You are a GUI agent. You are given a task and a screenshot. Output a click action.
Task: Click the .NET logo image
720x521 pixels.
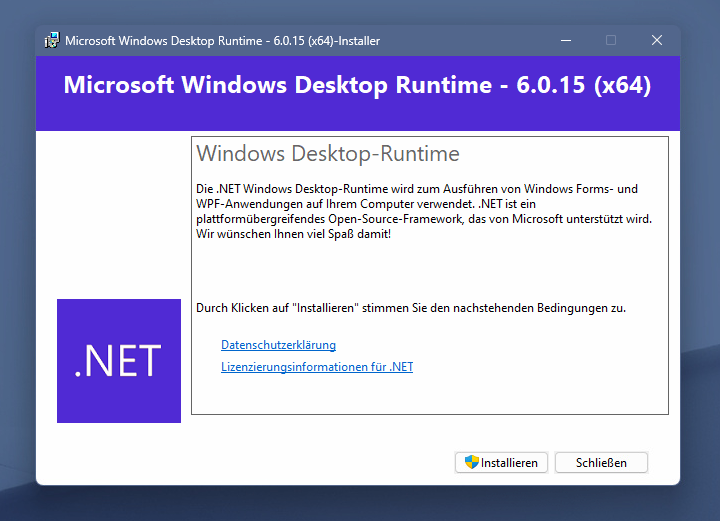pos(119,361)
